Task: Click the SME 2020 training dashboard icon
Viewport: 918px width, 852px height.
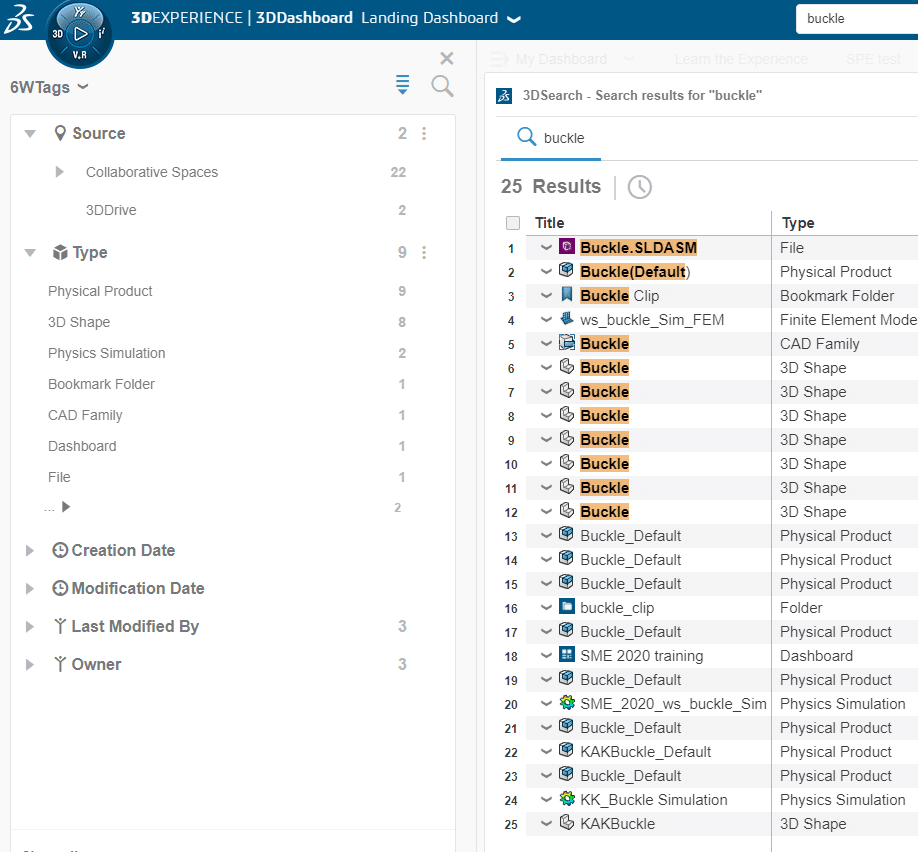Action: click(x=566, y=655)
